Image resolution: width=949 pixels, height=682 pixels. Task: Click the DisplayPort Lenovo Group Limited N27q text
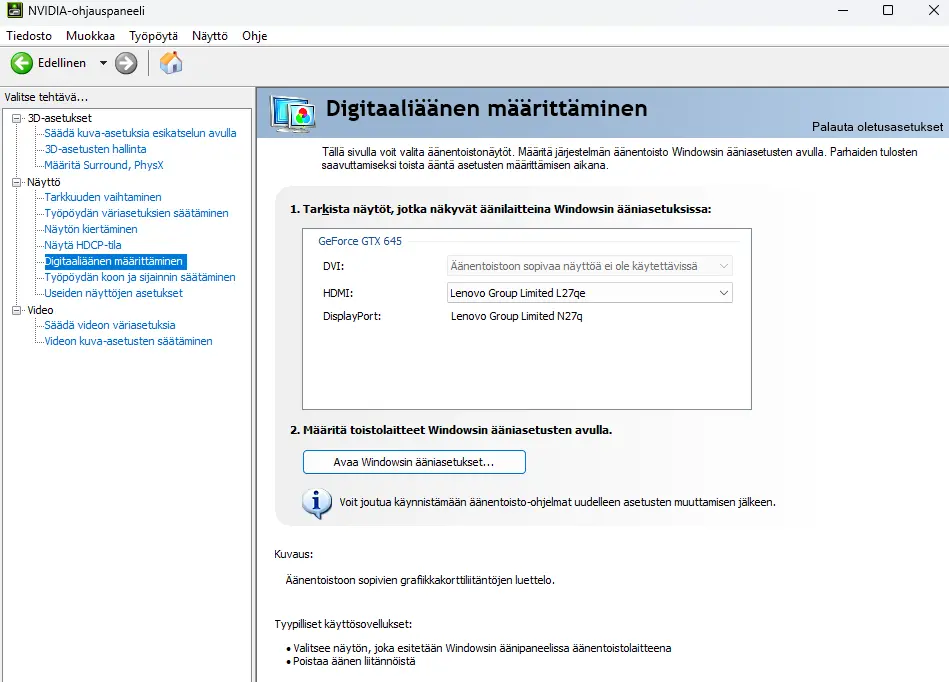[516, 316]
